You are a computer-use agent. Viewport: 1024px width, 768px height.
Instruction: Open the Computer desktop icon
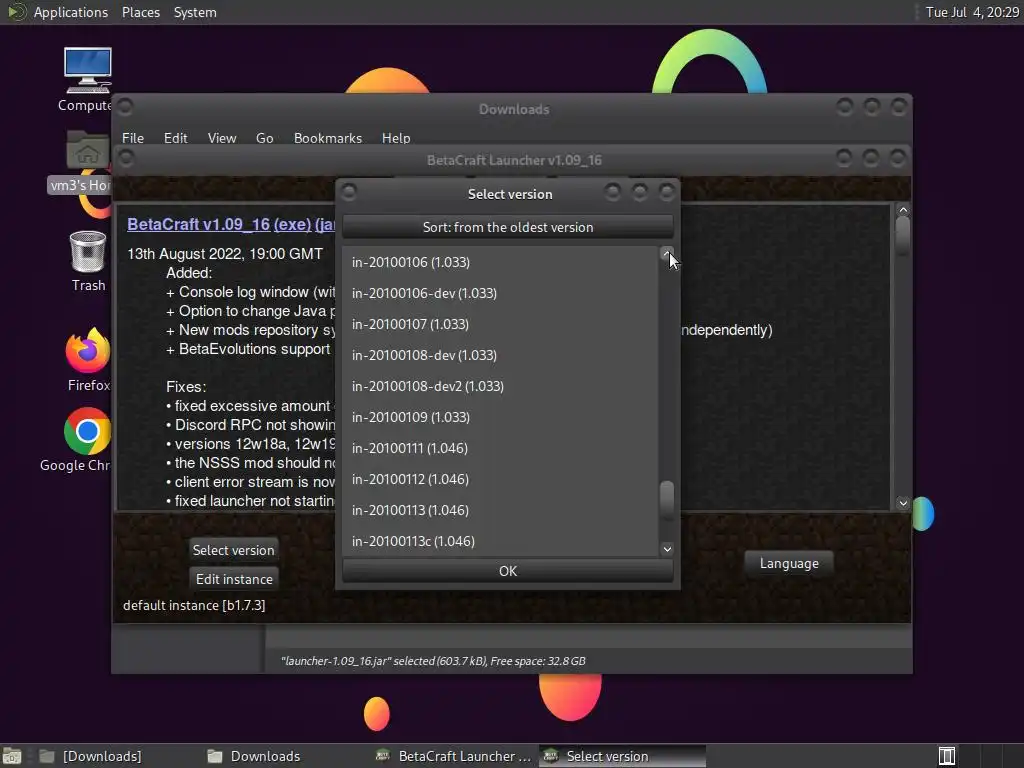87,78
